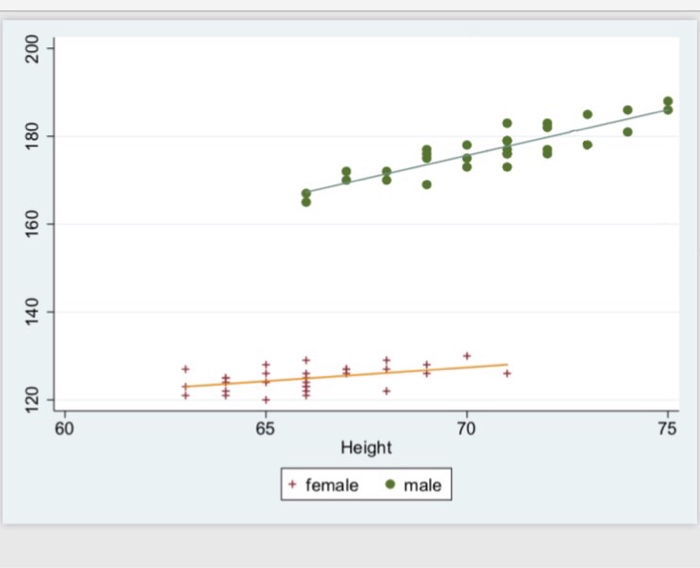
Task: Click the 200 y-axis tick label
Action: [32, 48]
